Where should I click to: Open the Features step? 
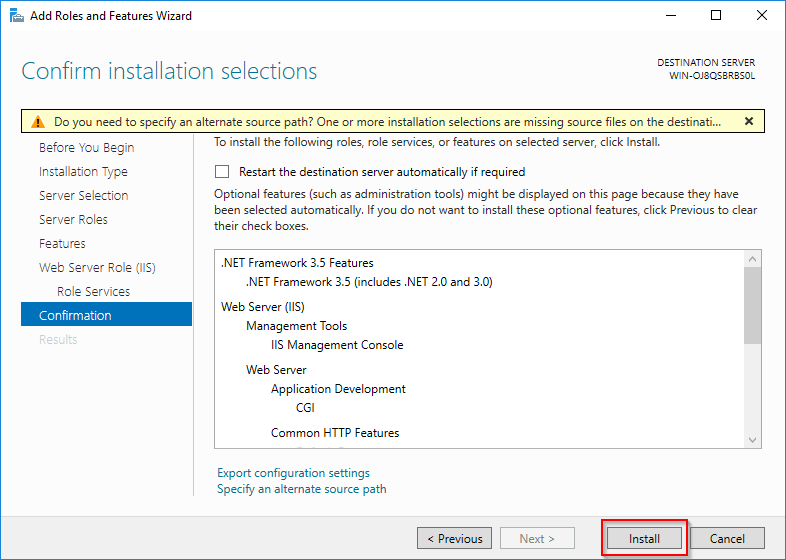click(x=62, y=244)
